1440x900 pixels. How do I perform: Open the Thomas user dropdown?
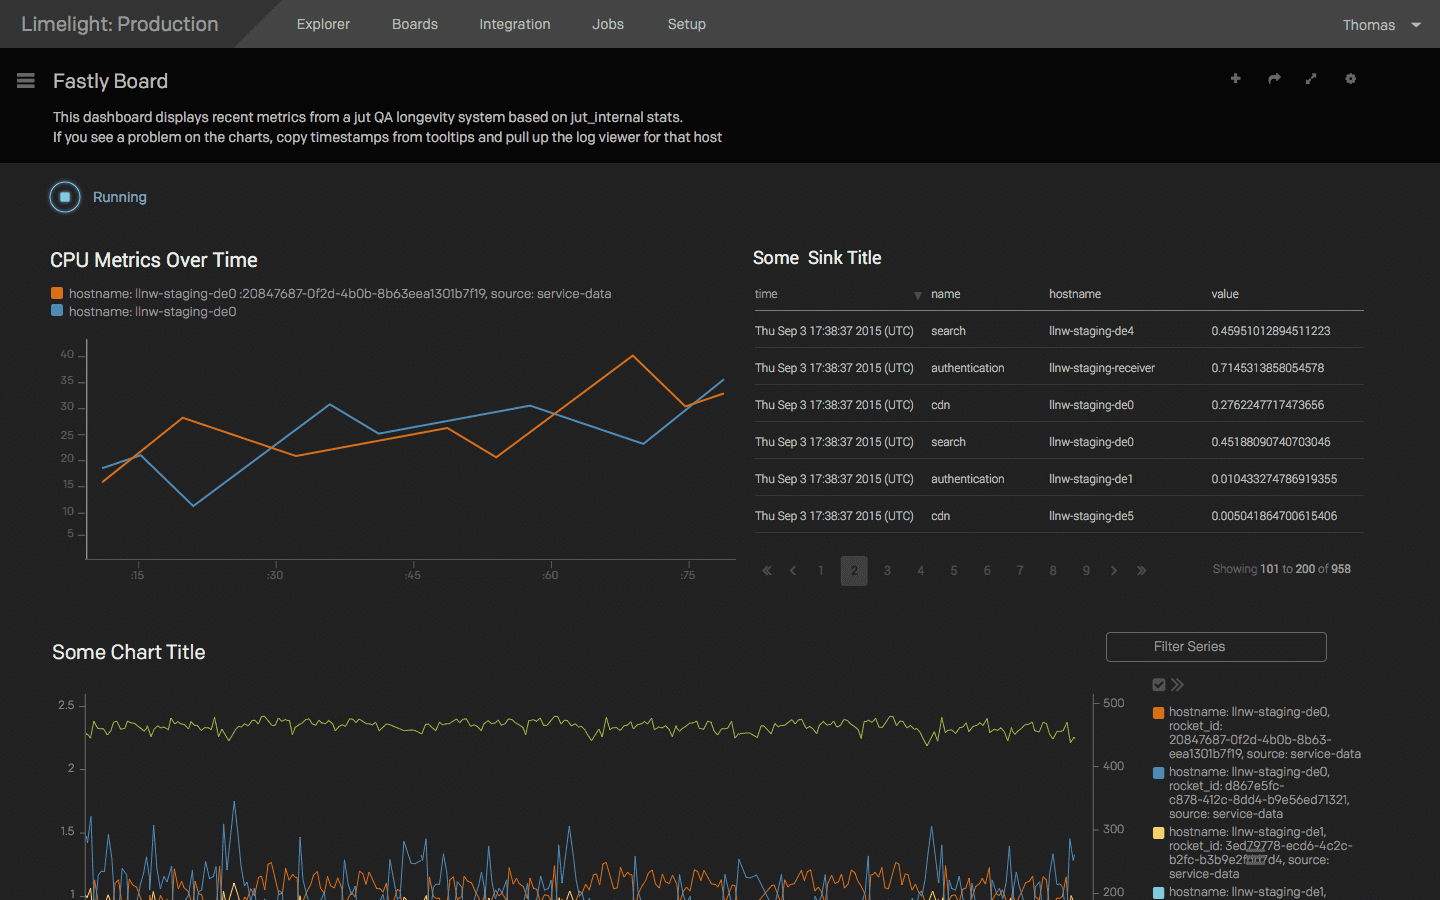click(1382, 25)
